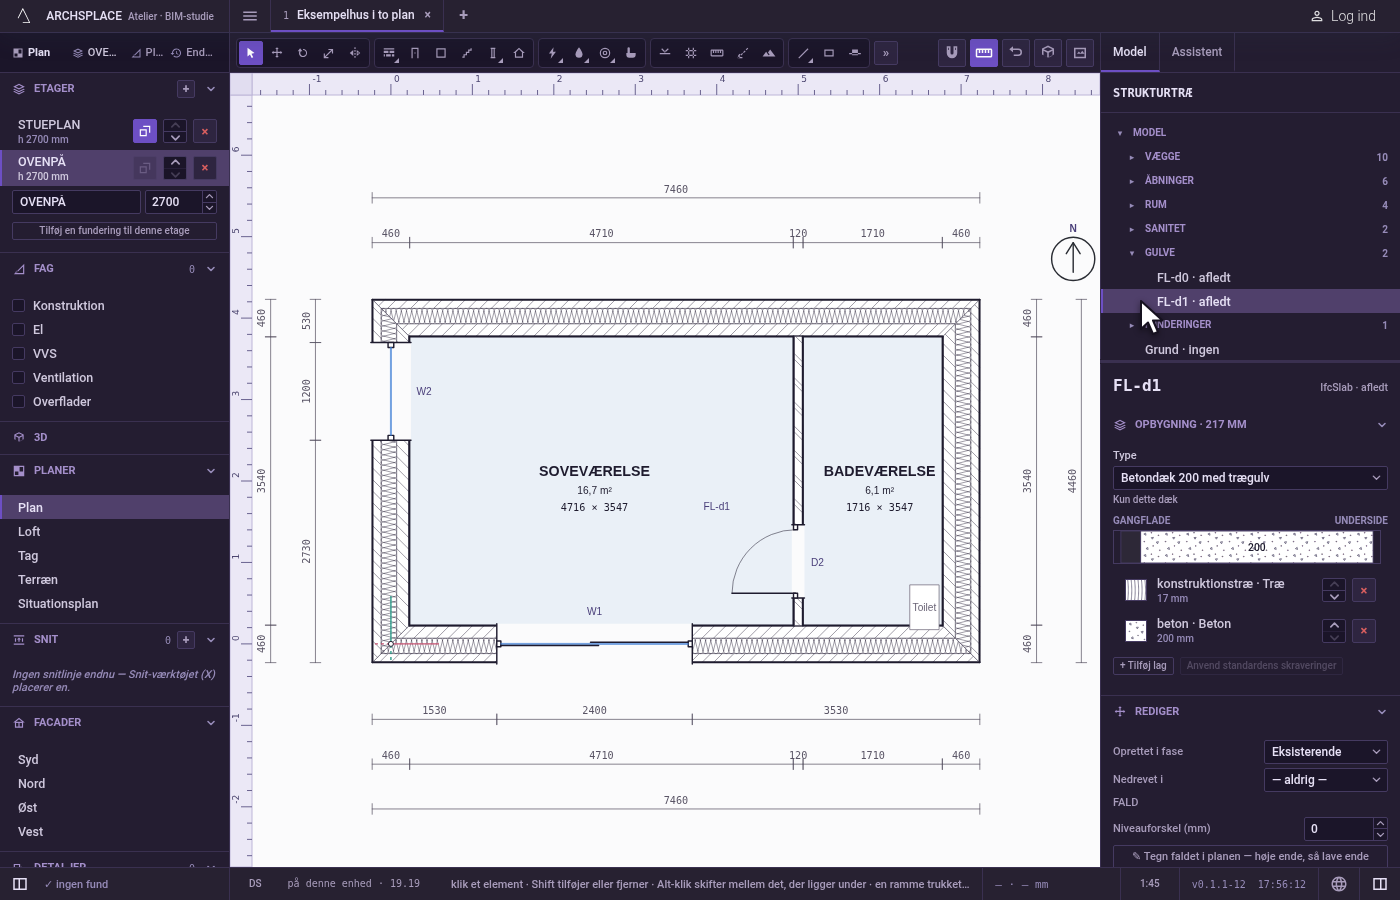Open the 3D cube view button
Screen dimensions: 1400x900
(x=1048, y=52)
